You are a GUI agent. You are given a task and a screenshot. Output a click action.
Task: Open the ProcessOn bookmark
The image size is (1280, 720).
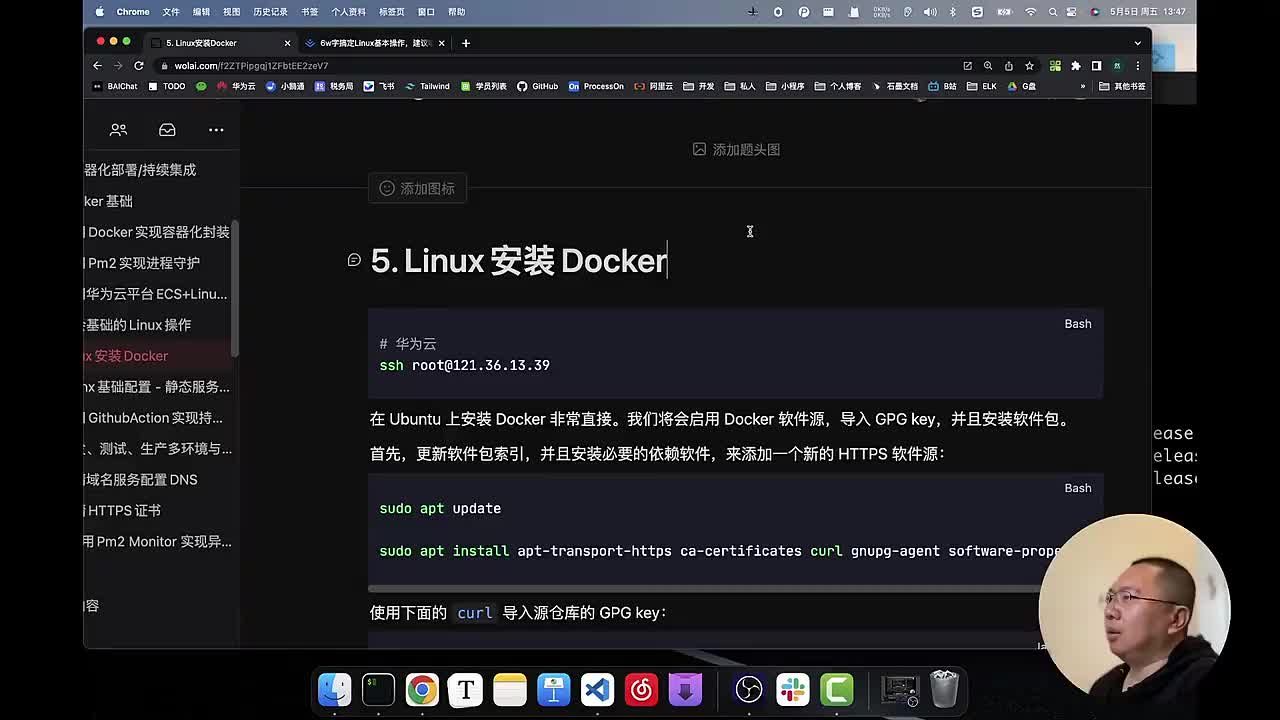pyautogui.click(x=596, y=86)
